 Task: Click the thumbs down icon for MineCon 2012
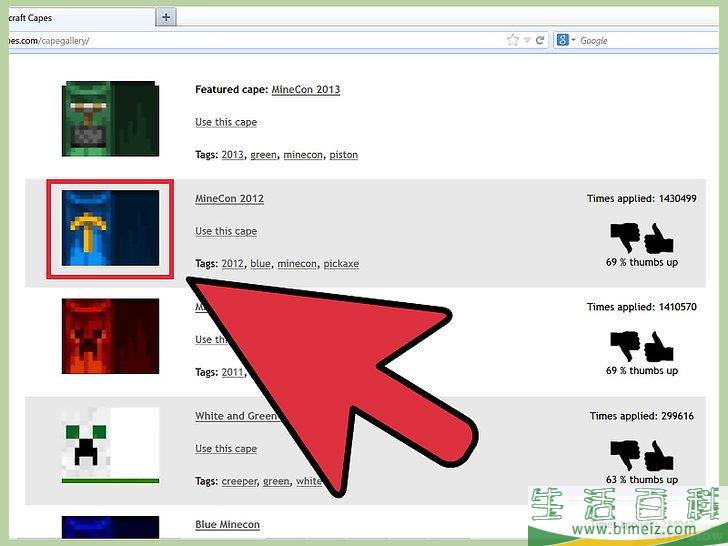pos(625,239)
